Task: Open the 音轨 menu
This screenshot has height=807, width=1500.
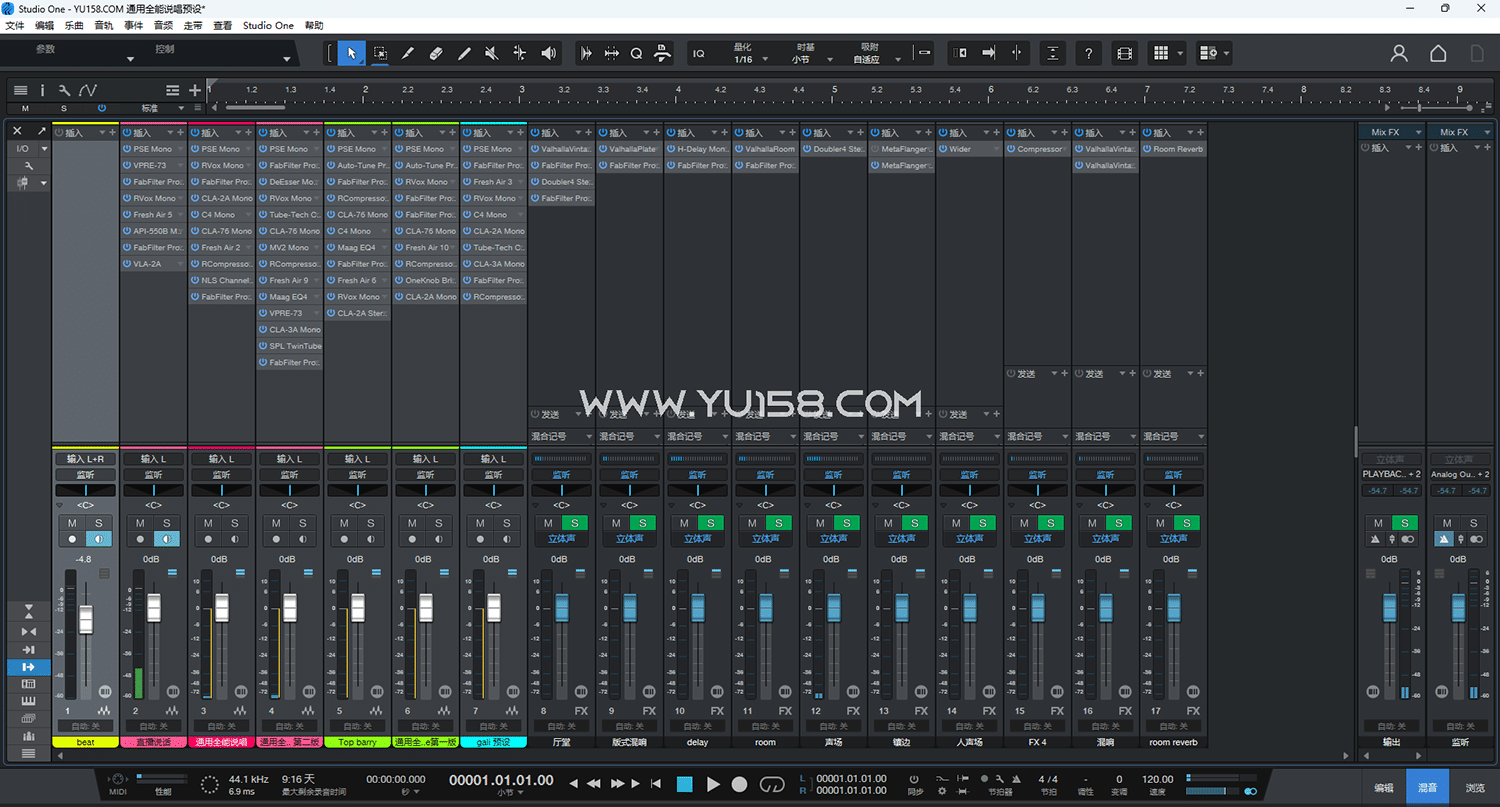Action: point(103,25)
